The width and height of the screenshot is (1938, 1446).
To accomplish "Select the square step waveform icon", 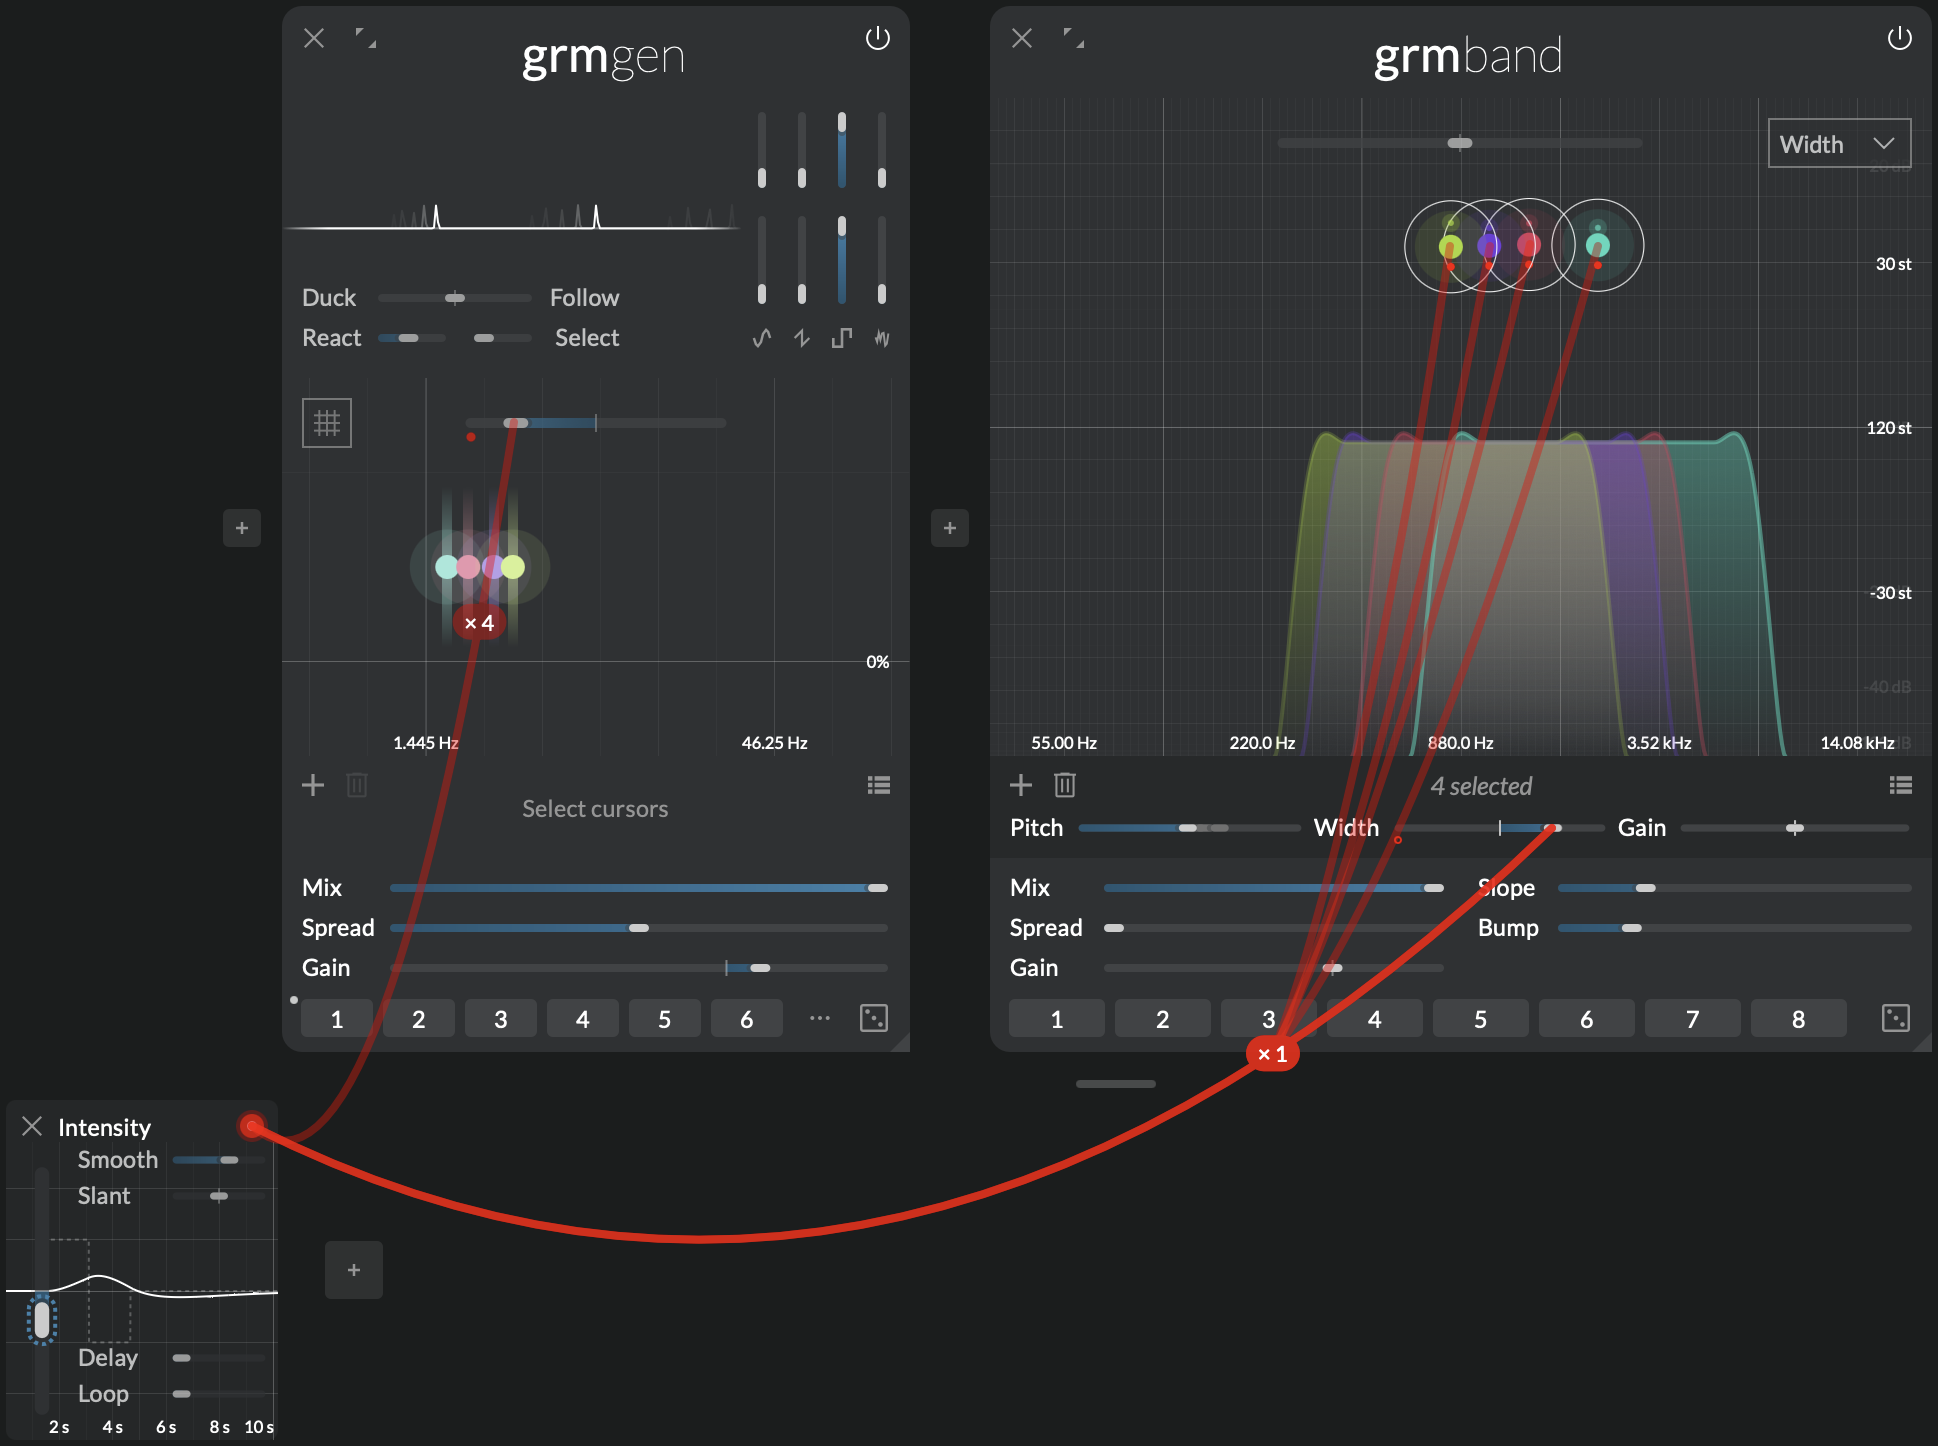I will (x=841, y=338).
